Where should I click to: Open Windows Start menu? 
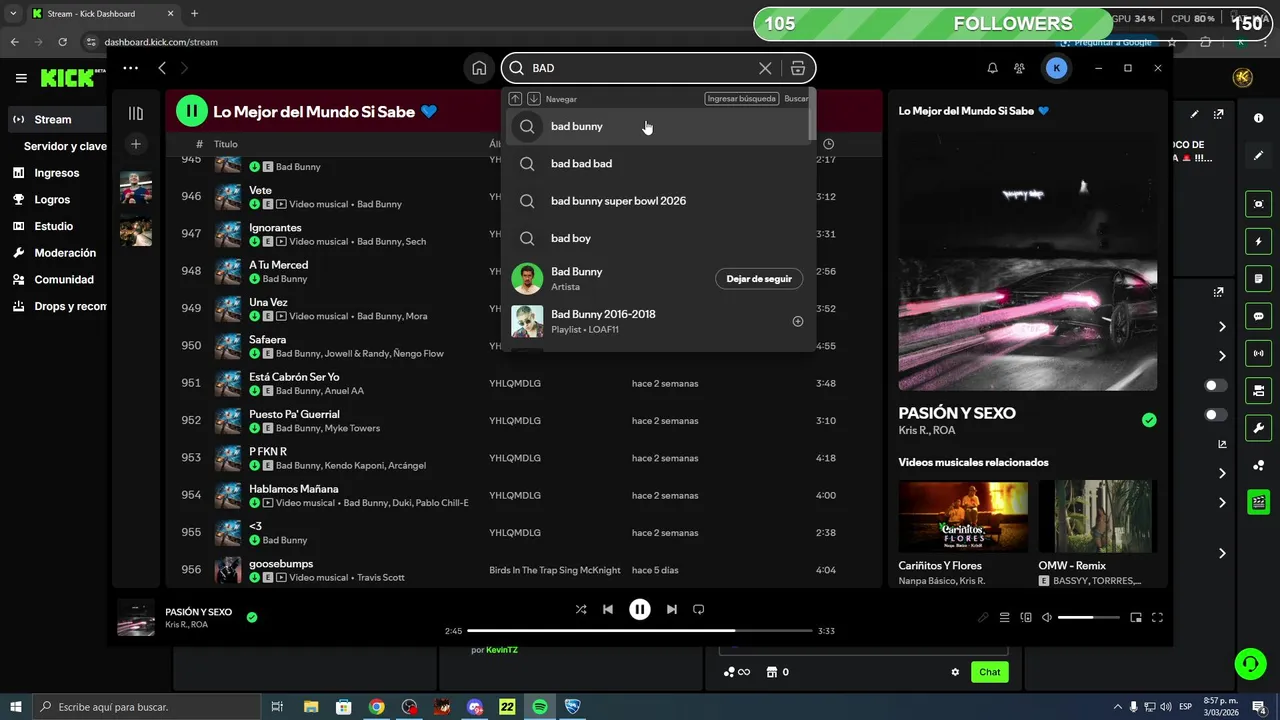pyautogui.click(x=16, y=707)
